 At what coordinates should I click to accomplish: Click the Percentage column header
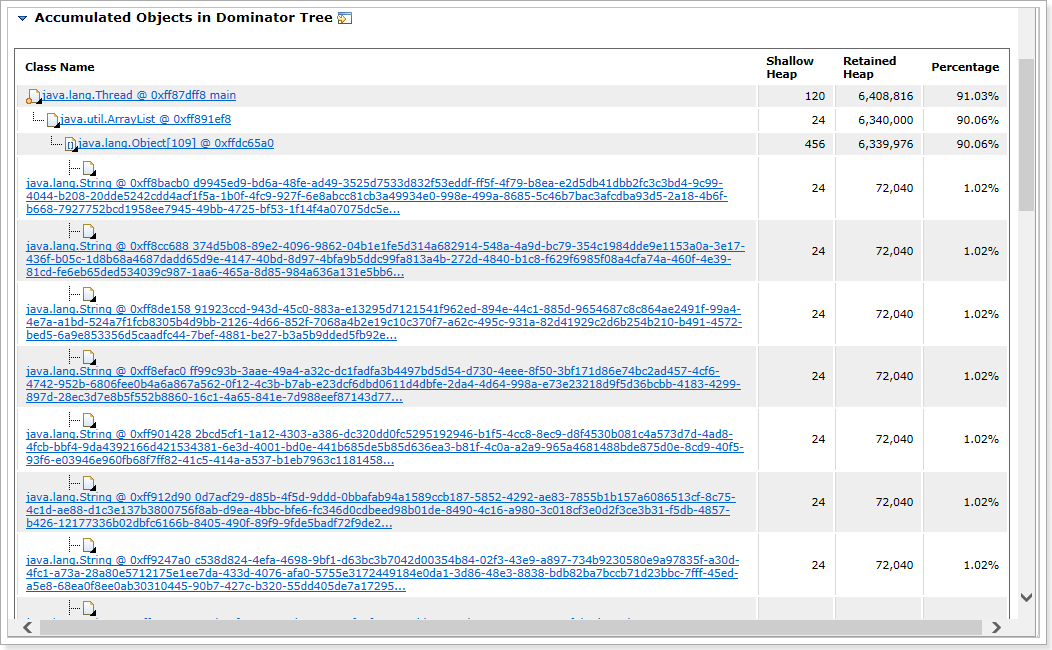tap(965, 67)
